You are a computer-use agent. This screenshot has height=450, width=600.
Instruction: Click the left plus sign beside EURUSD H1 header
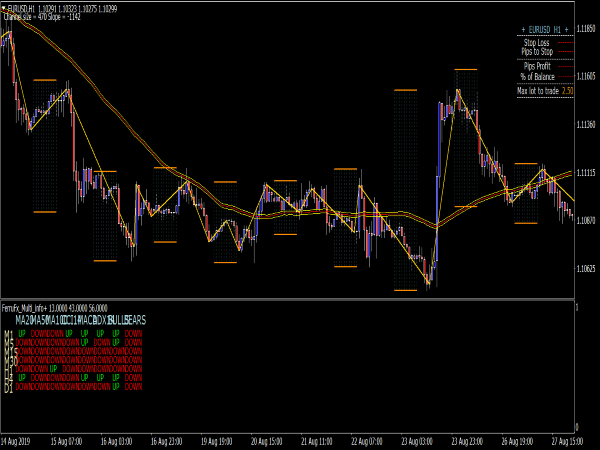click(523, 31)
